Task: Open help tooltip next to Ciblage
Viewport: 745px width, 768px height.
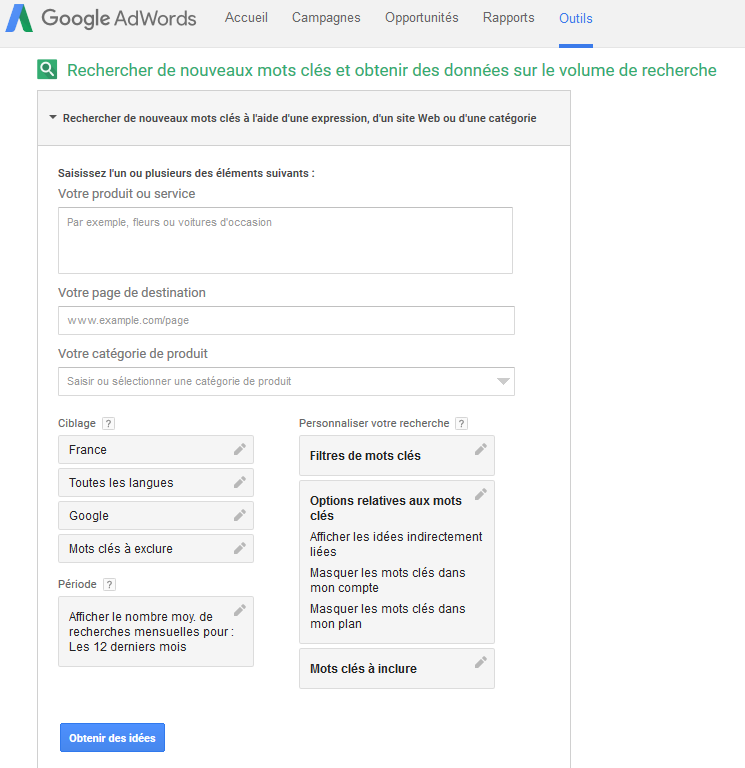Action: coord(108,424)
